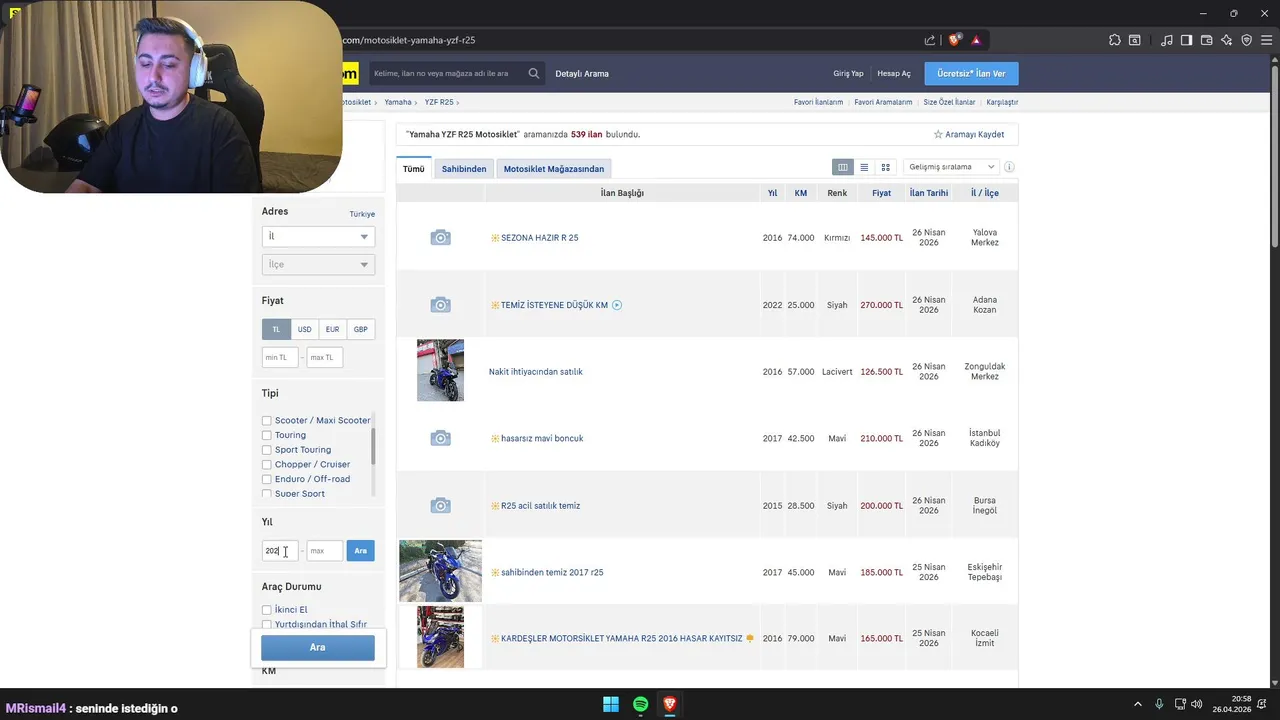Check Yurtdışından İthal Sıfır checkbox
This screenshot has width=1280, height=720.
267,624
